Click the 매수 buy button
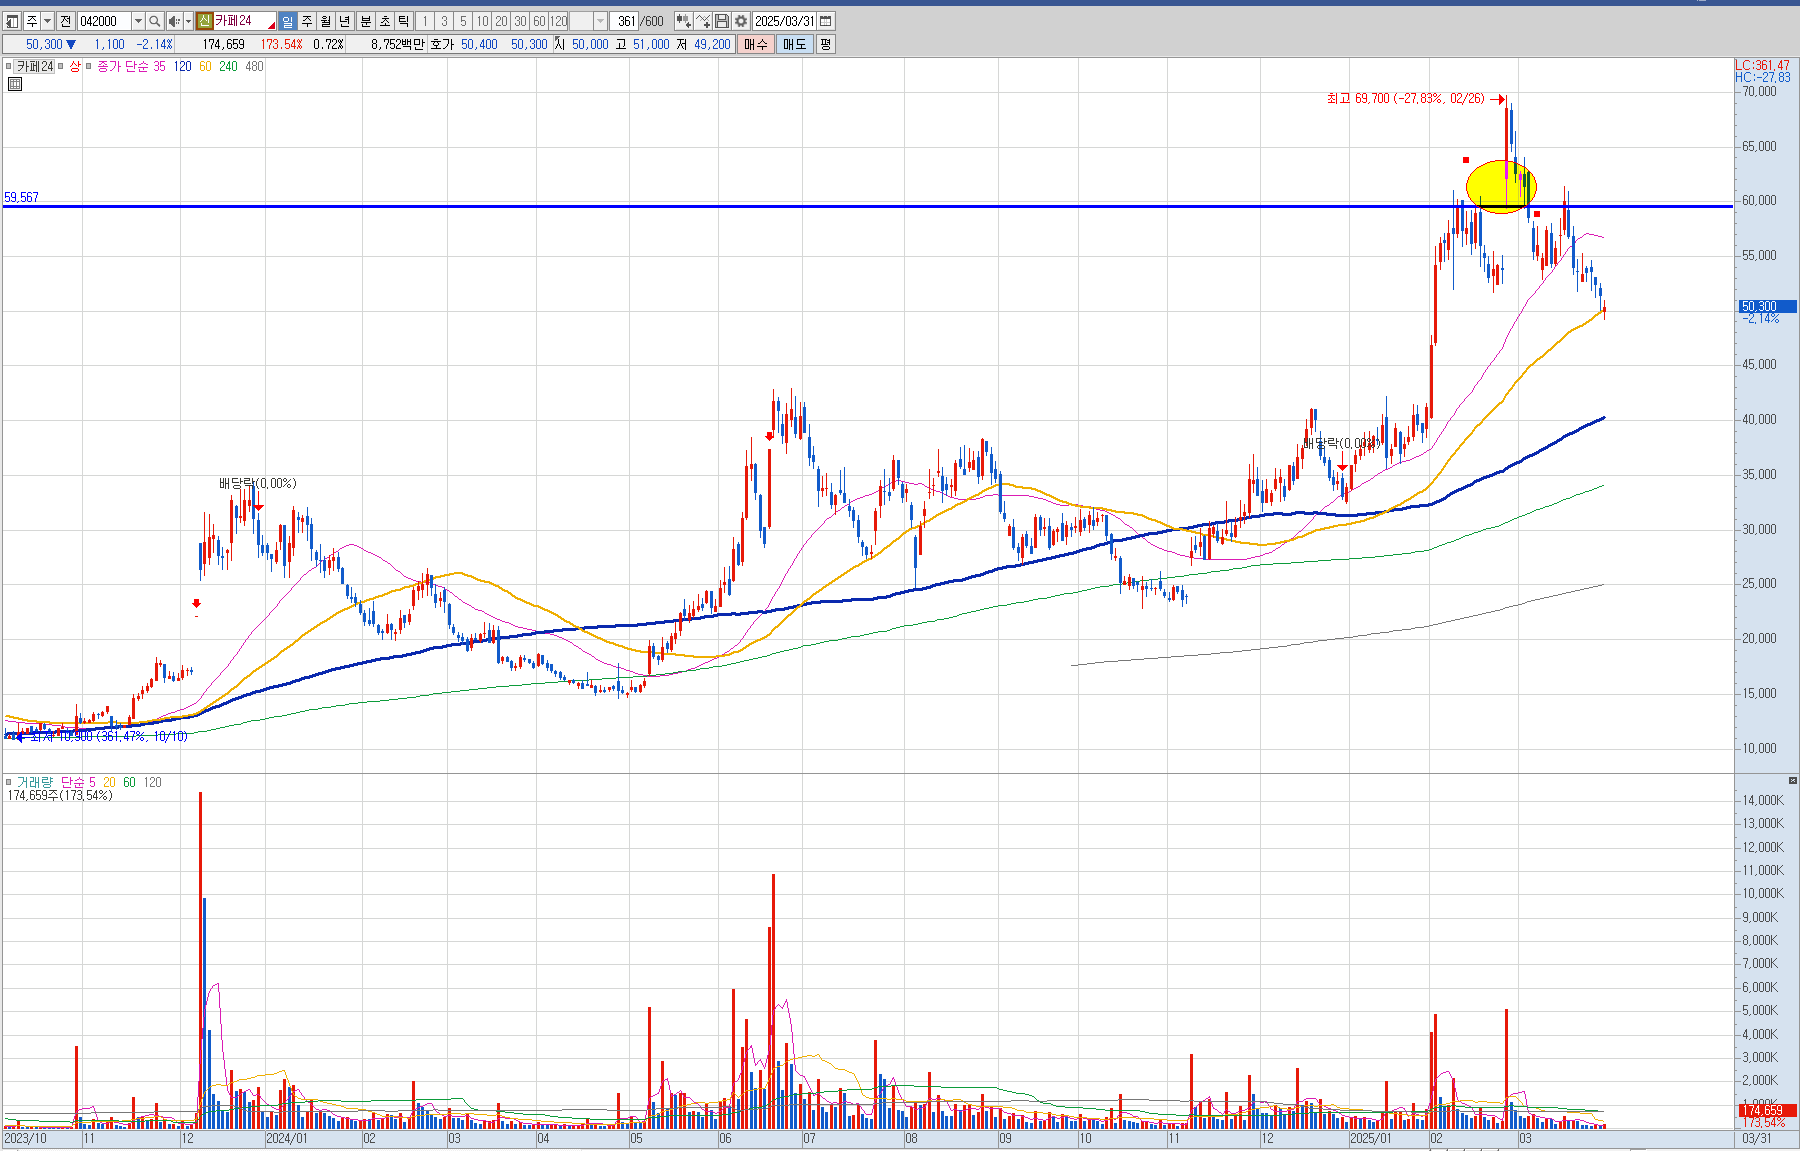This screenshot has width=1800, height=1151. (x=755, y=44)
